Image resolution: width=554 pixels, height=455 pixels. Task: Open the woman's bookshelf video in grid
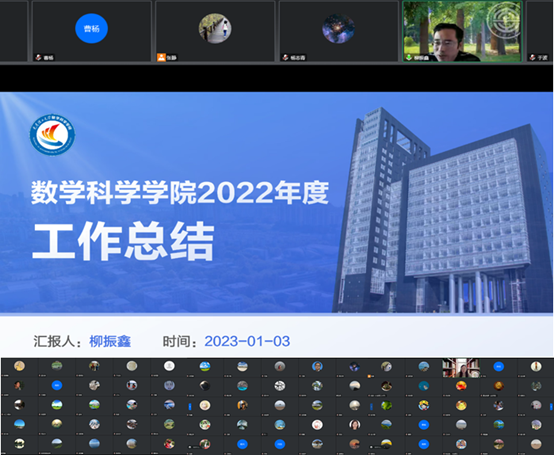pos(461,368)
